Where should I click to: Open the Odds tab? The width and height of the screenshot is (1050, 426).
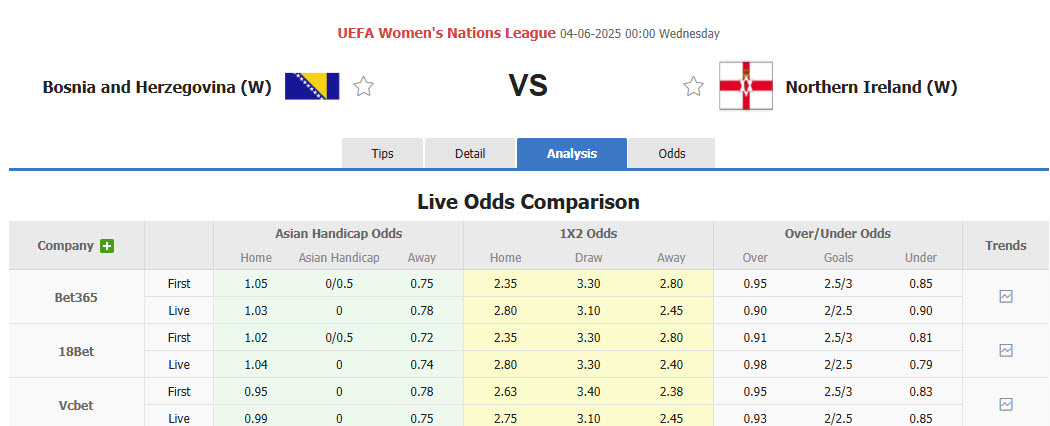(671, 153)
